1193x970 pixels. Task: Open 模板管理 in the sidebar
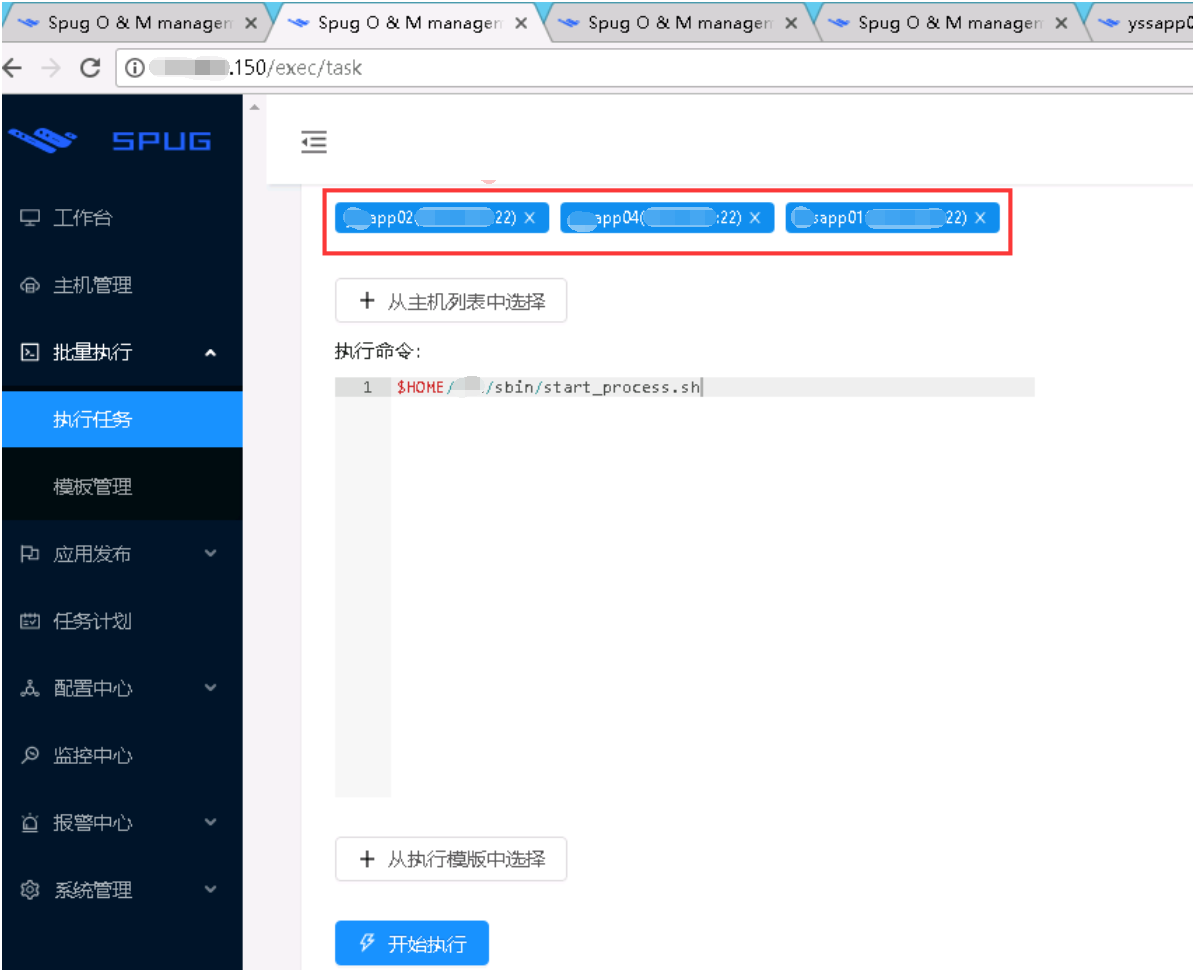coord(122,486)
